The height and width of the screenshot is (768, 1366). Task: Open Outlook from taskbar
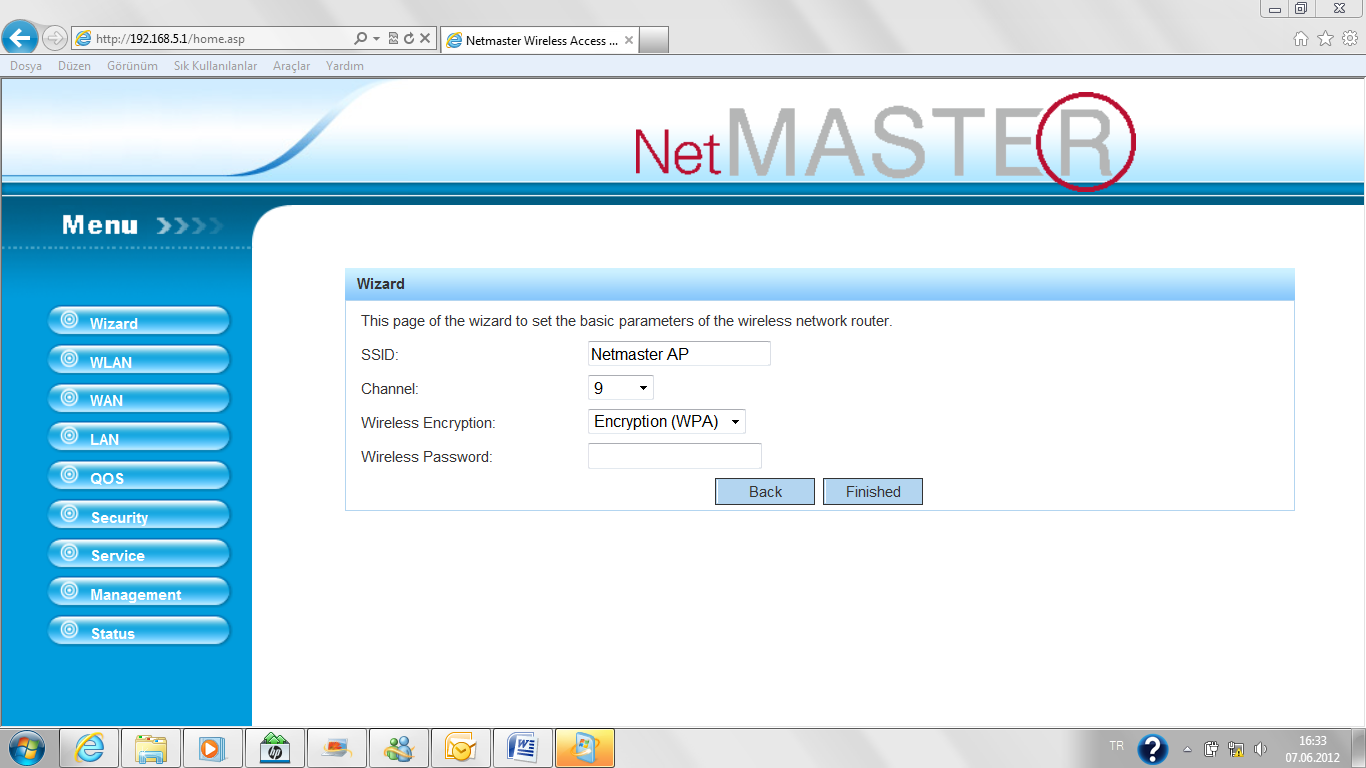coord(461,748)
